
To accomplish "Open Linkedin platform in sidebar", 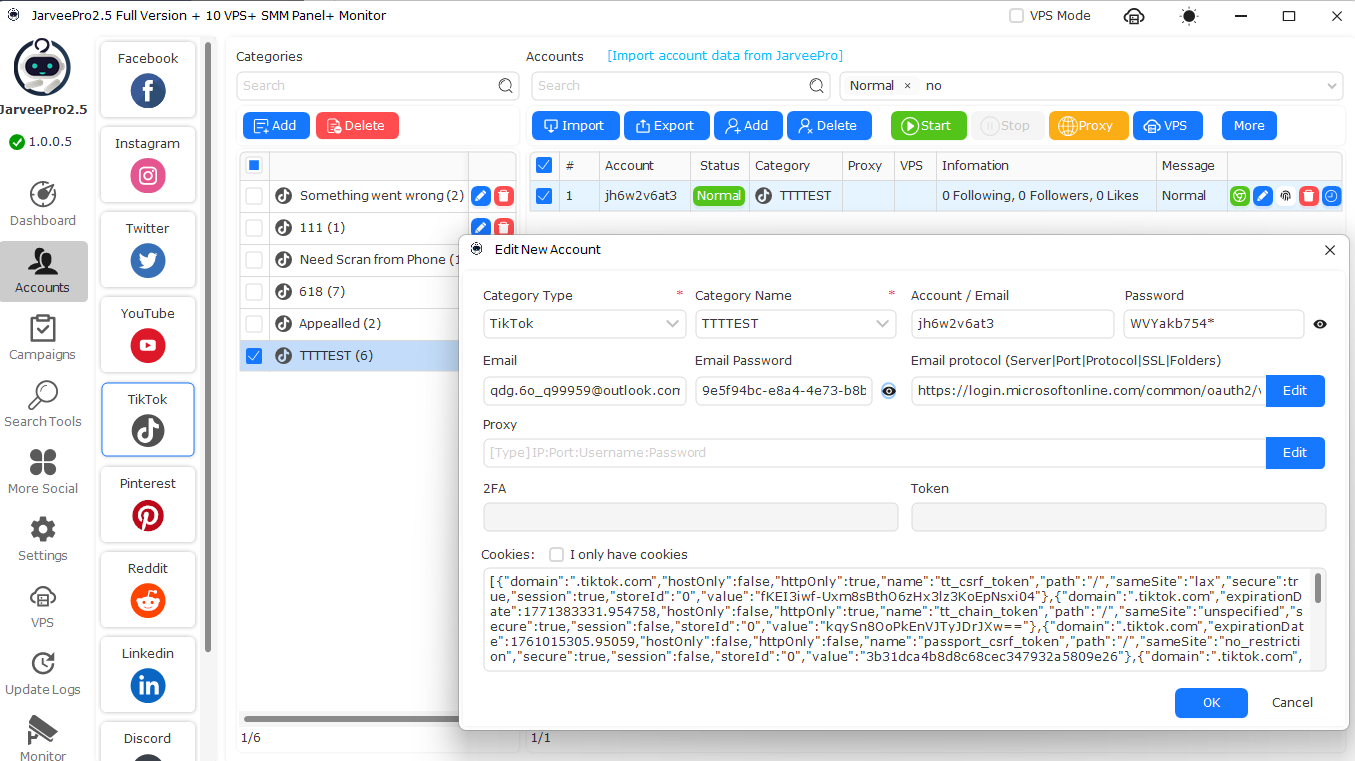I will pyautogui.click(x=148, y=674).
